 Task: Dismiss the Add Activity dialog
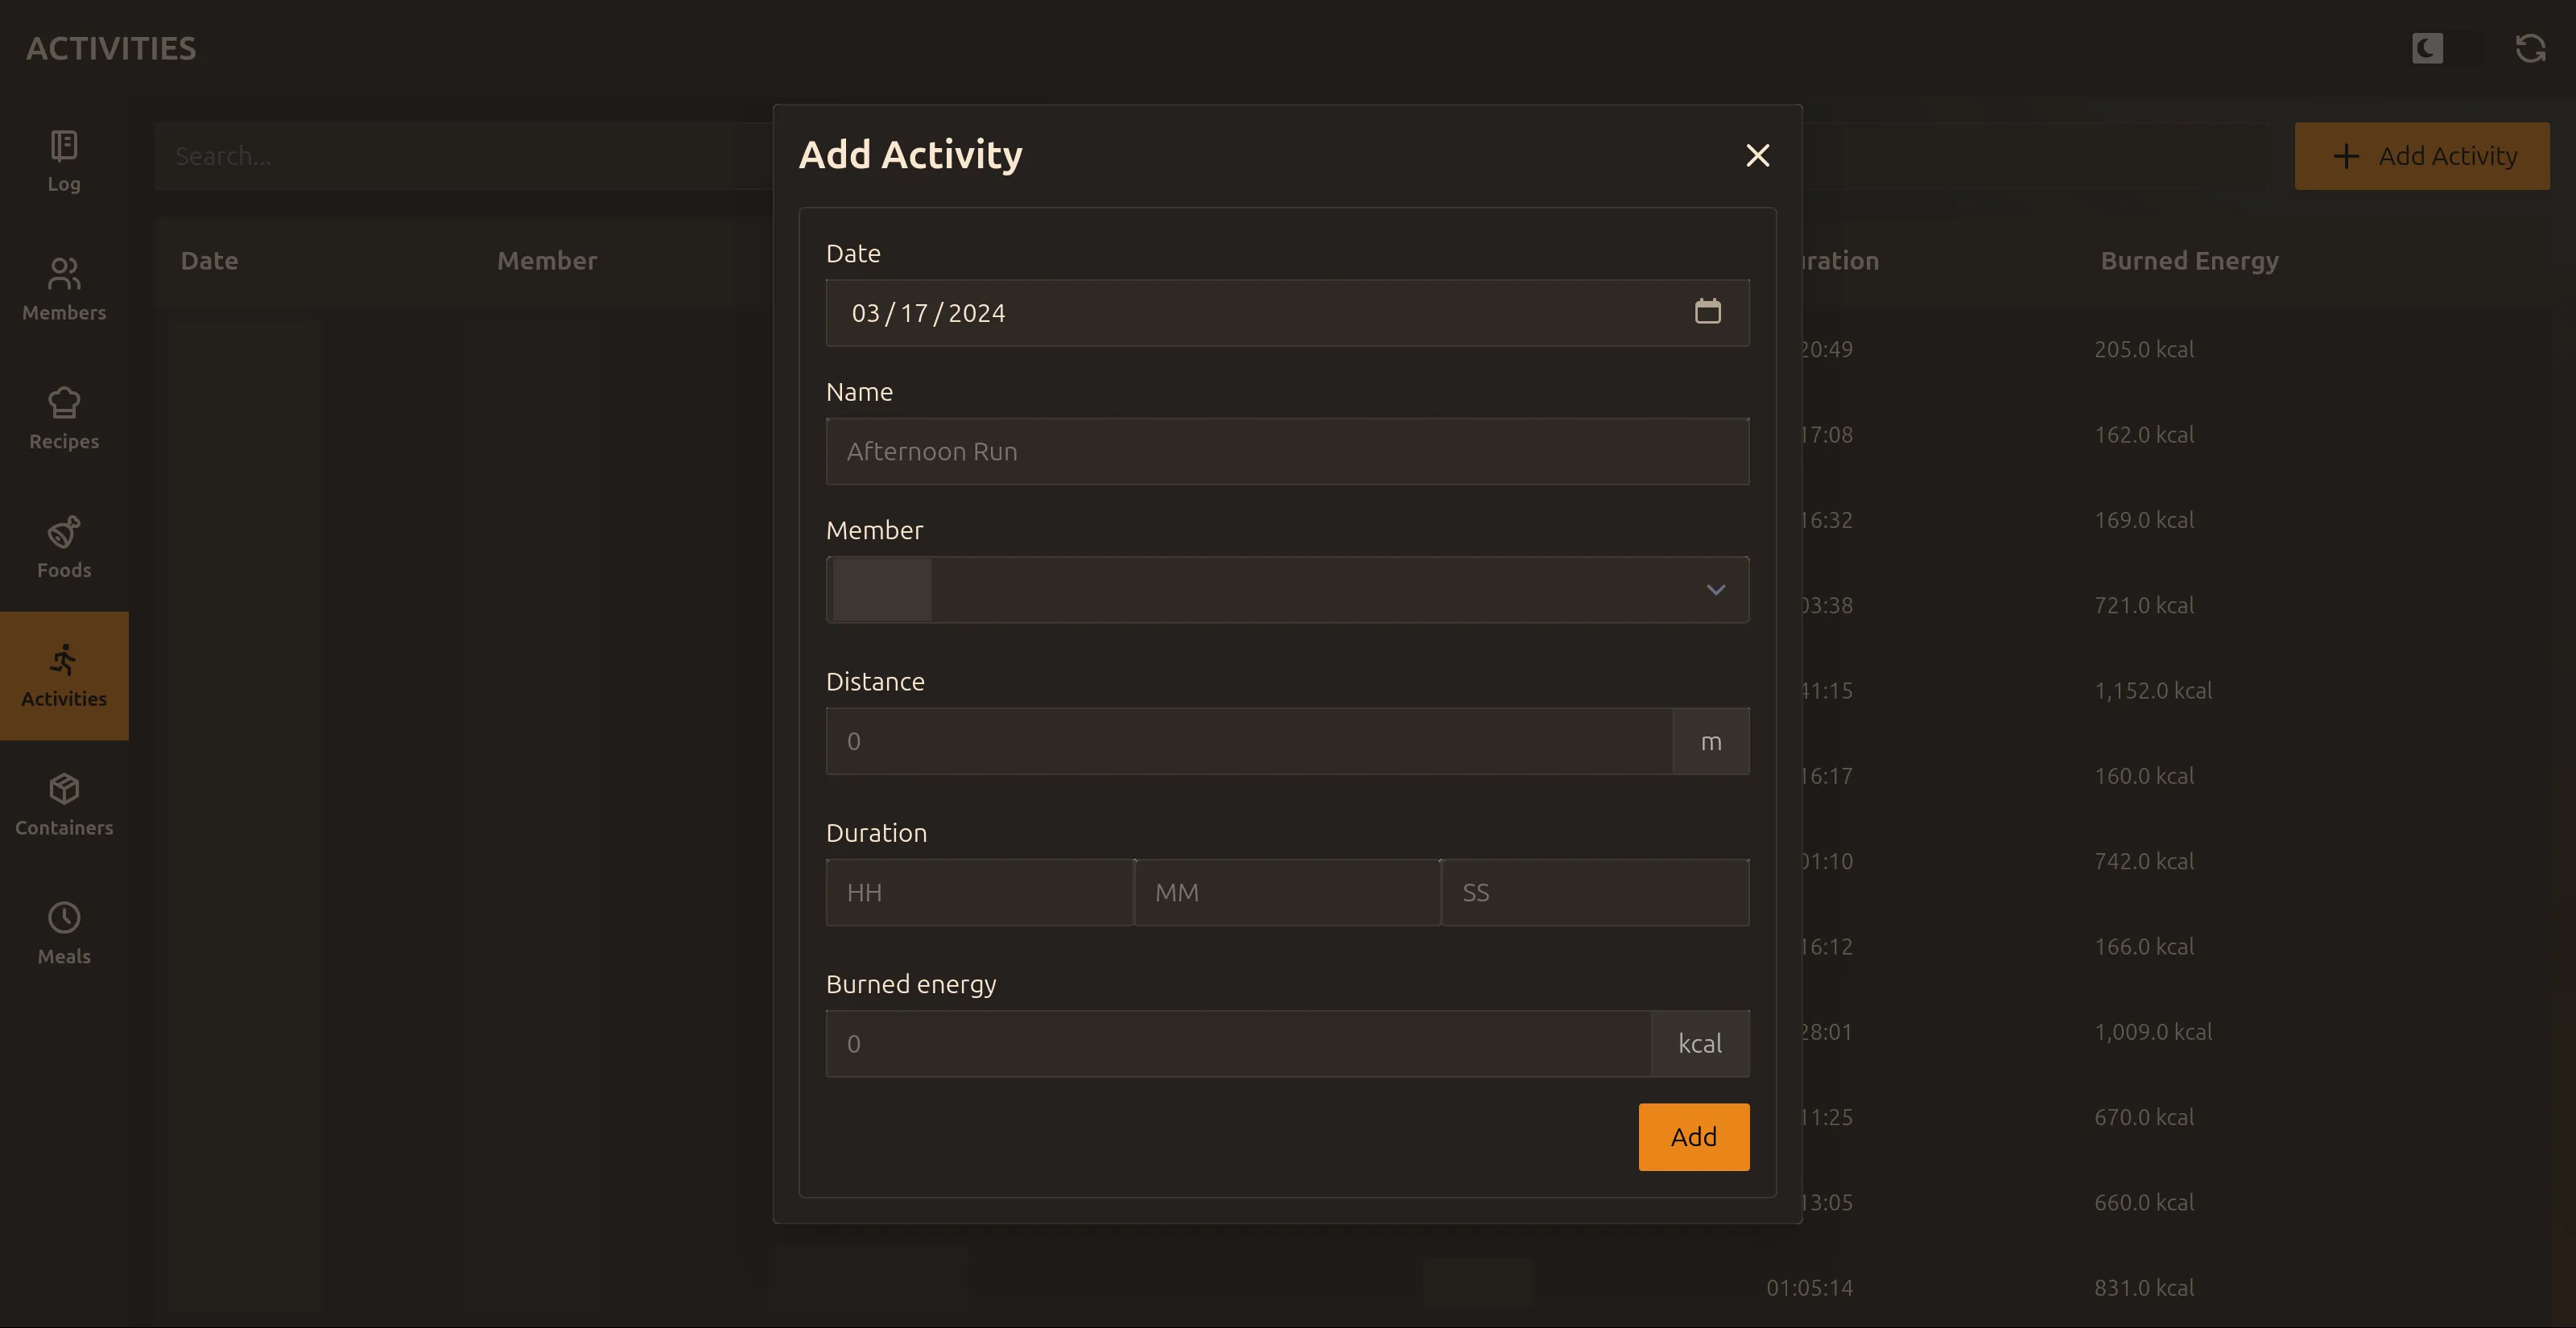click(1757, 155)
